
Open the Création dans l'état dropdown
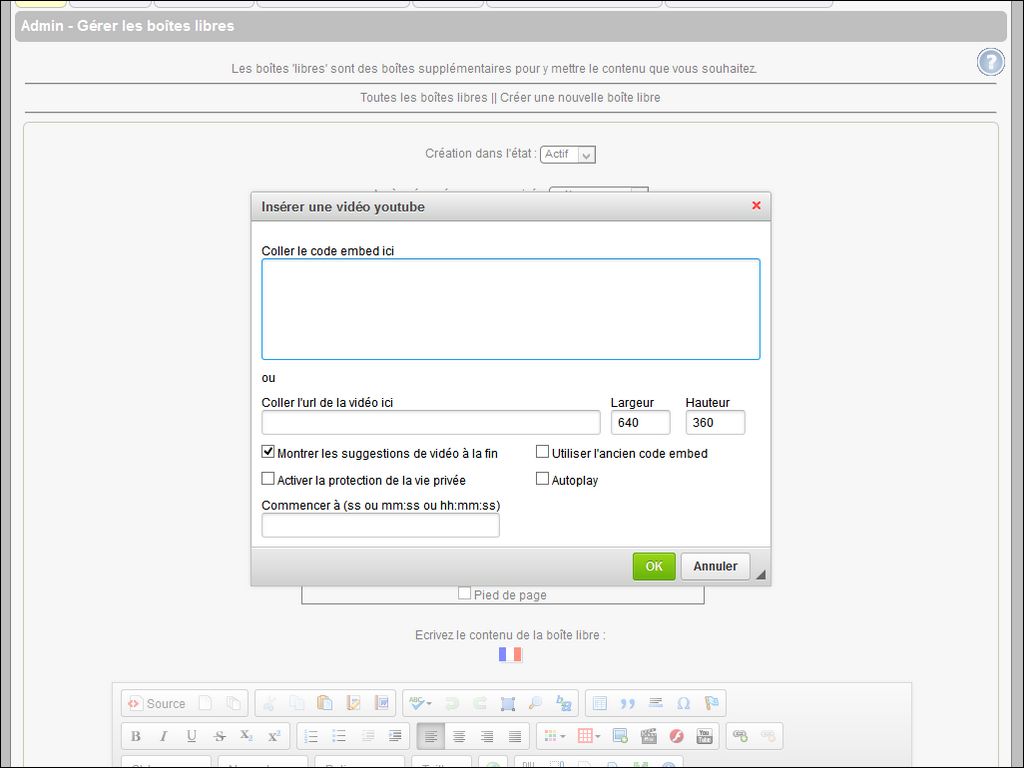pyautogui.click(x=568, y=154)
